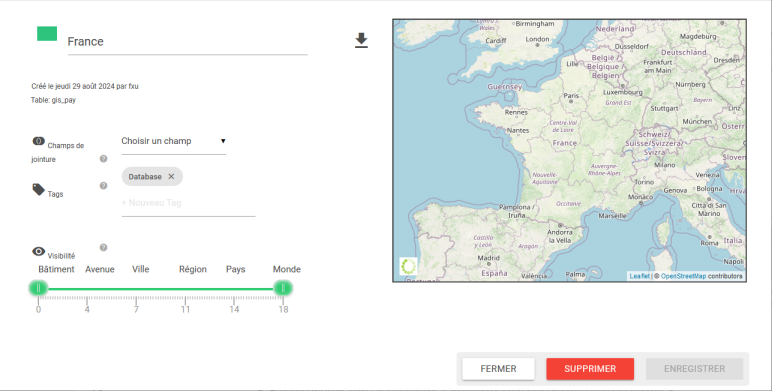
Task: Click the Pays zoom level label
Action: pyautogui.click(x=235, y=269)
